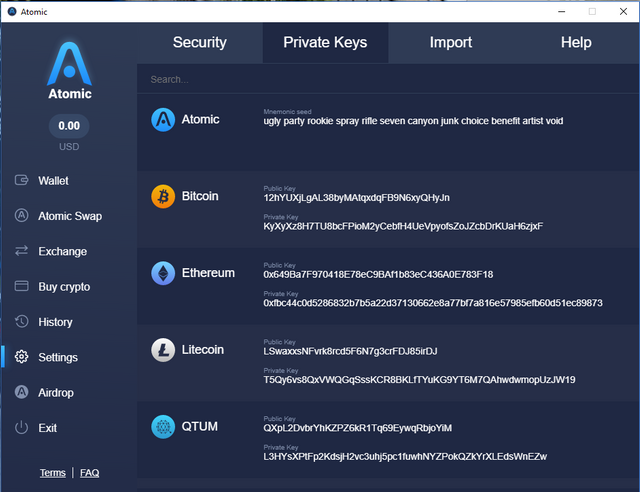Open the Wallet section icon
The image size is (640, 492).
22,180
